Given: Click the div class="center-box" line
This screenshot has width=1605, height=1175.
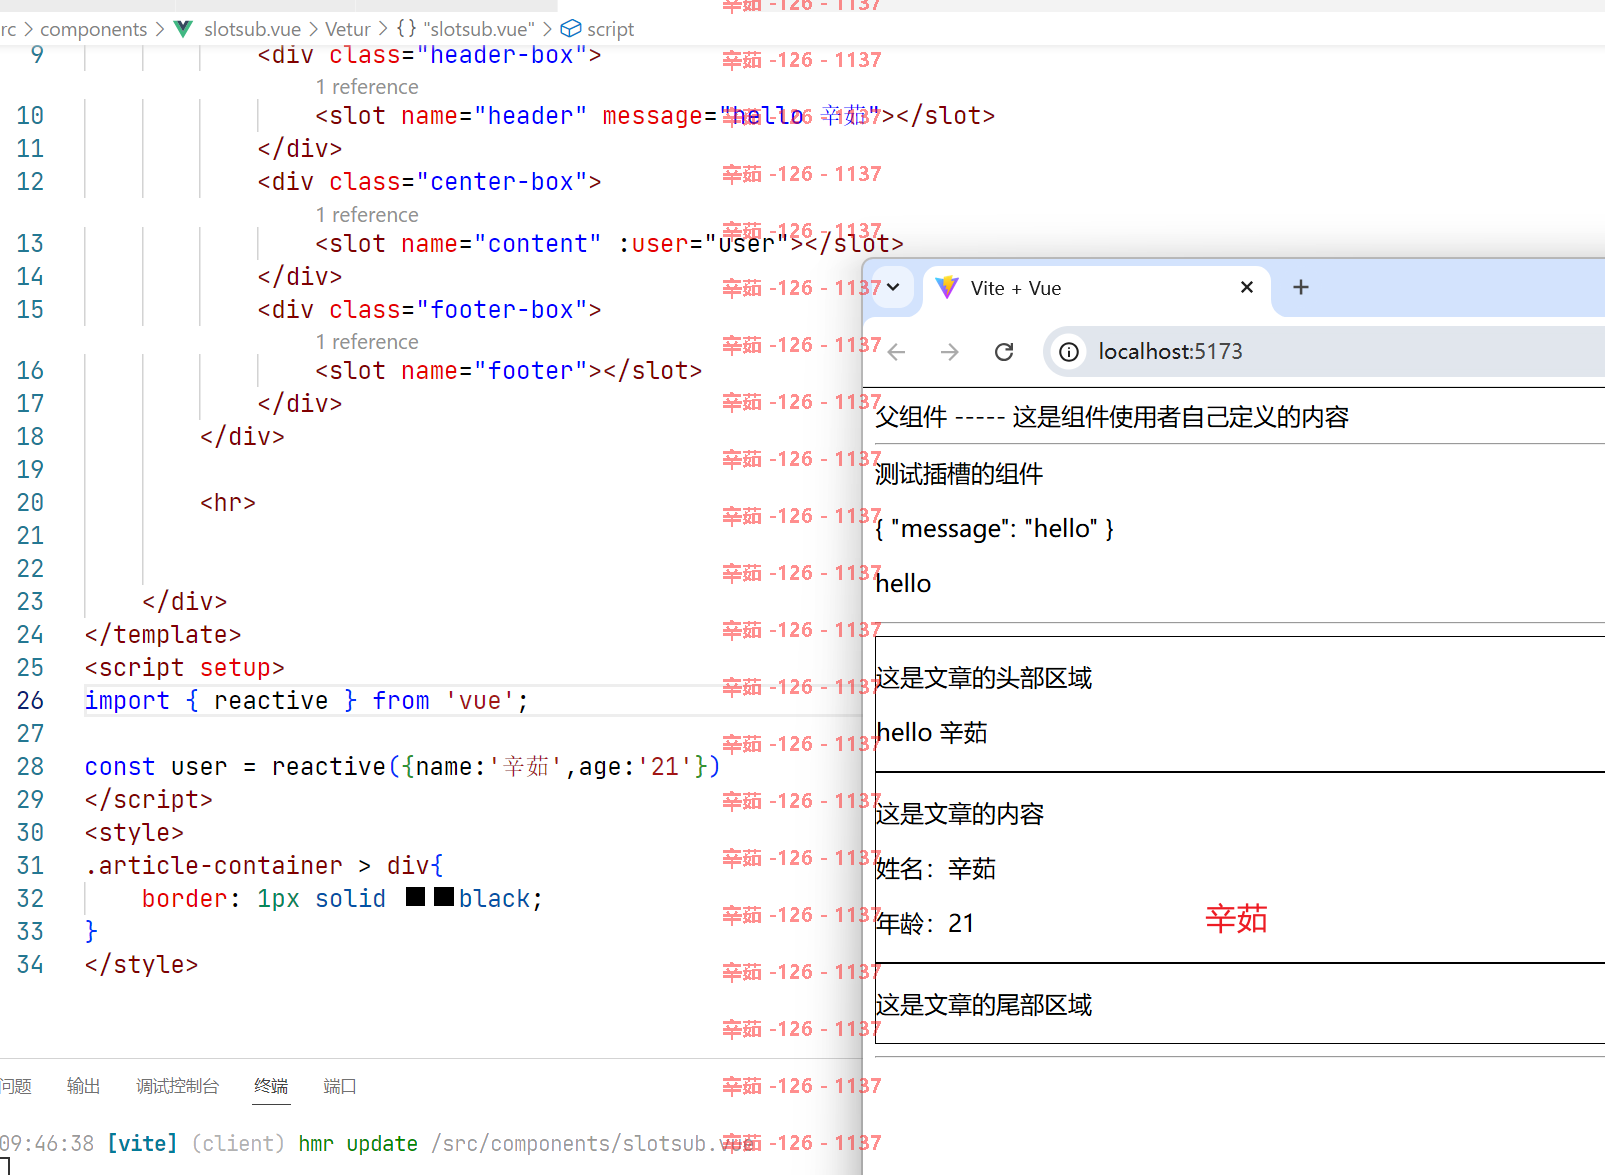Looking at the screenshot, I should [x=429, y=182].
